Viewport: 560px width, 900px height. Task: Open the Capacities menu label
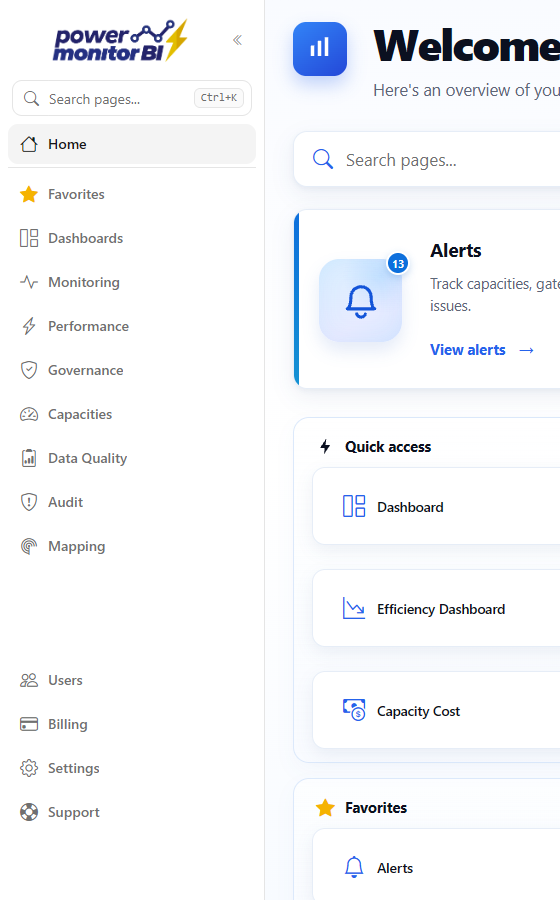(80, 414)
